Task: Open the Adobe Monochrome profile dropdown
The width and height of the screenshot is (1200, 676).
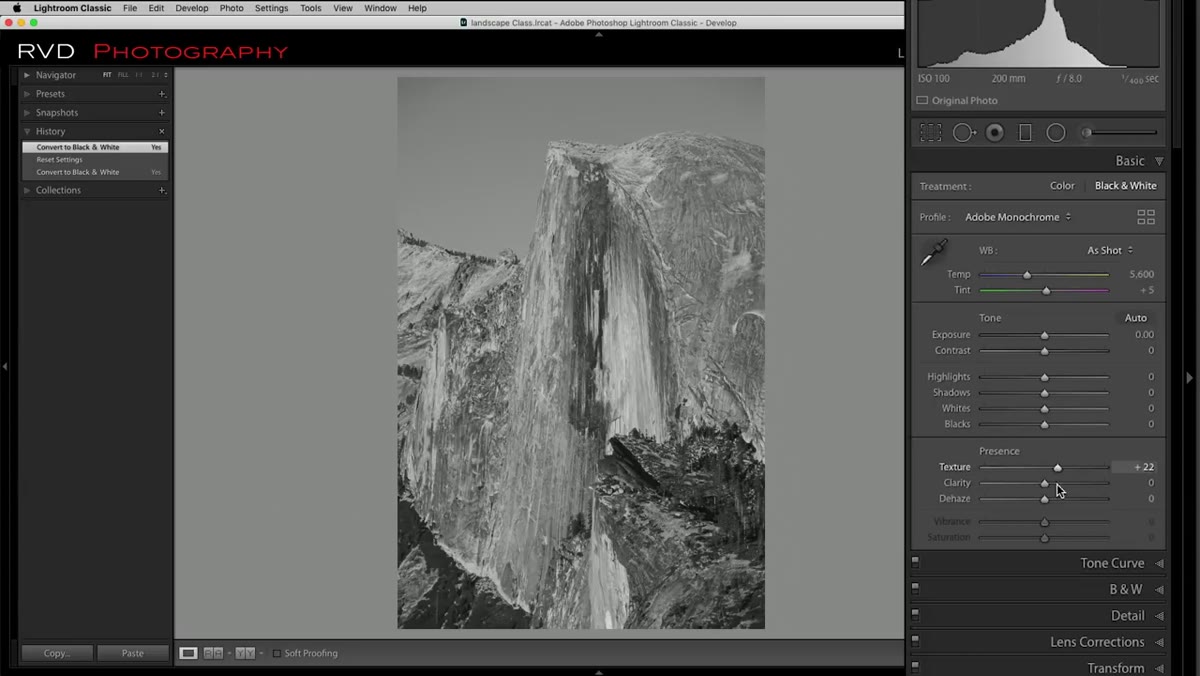Action: click(x=1017, y=217)
